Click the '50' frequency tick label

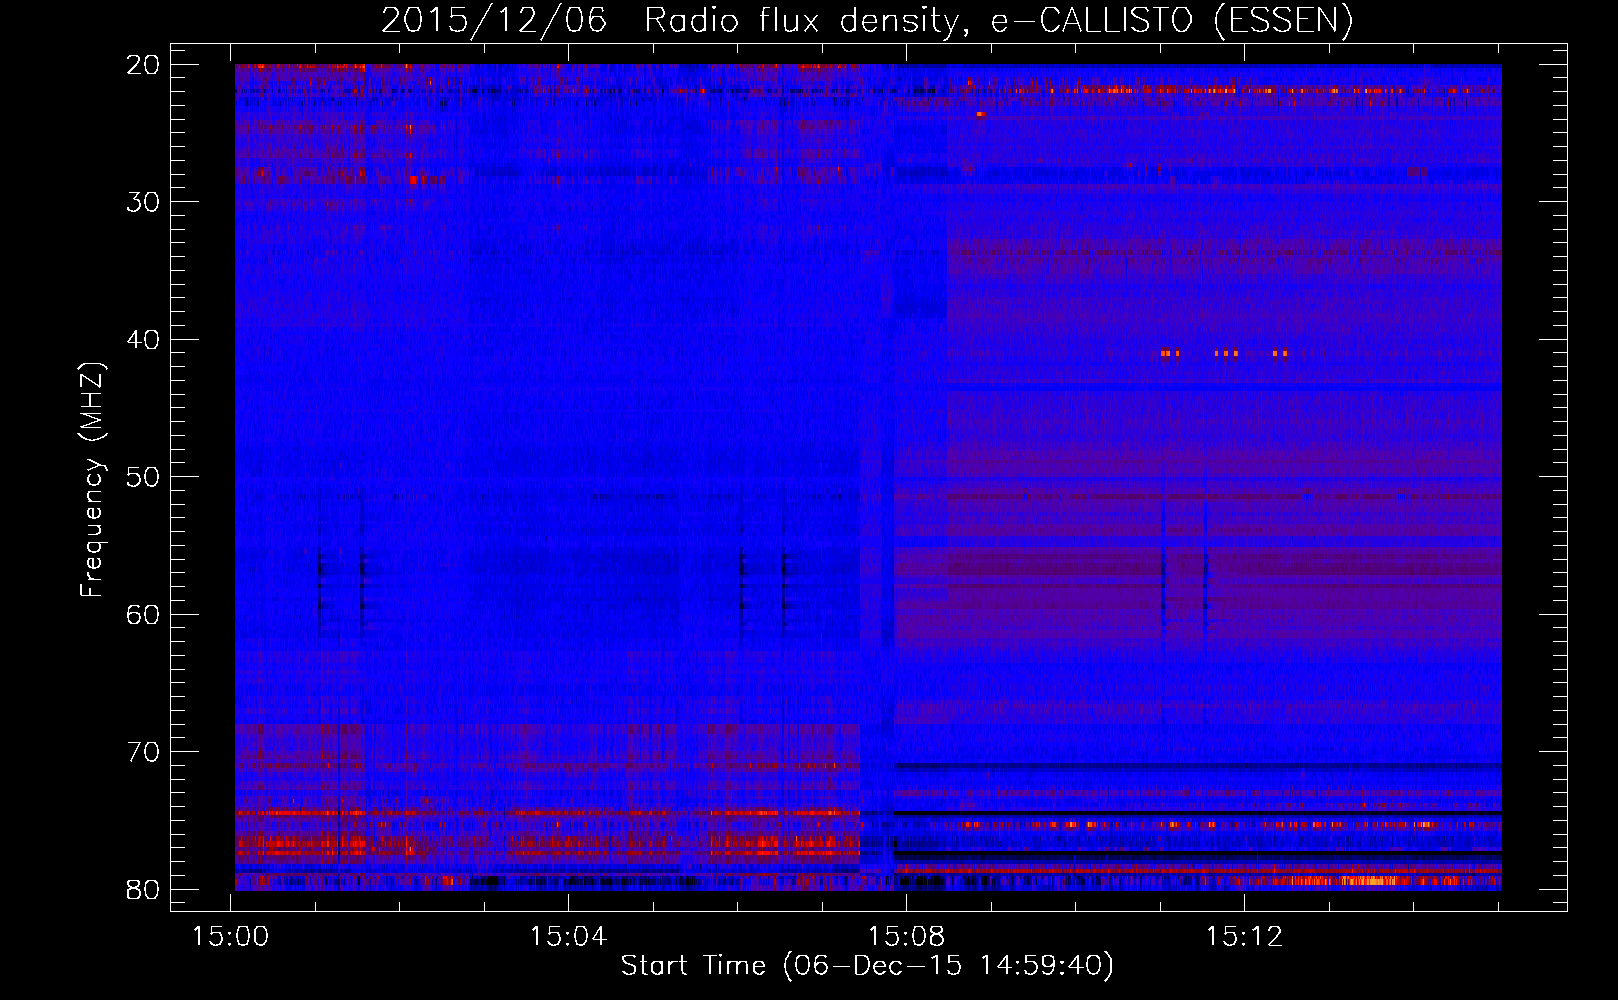pyautogui.click(x=144, y=477)
